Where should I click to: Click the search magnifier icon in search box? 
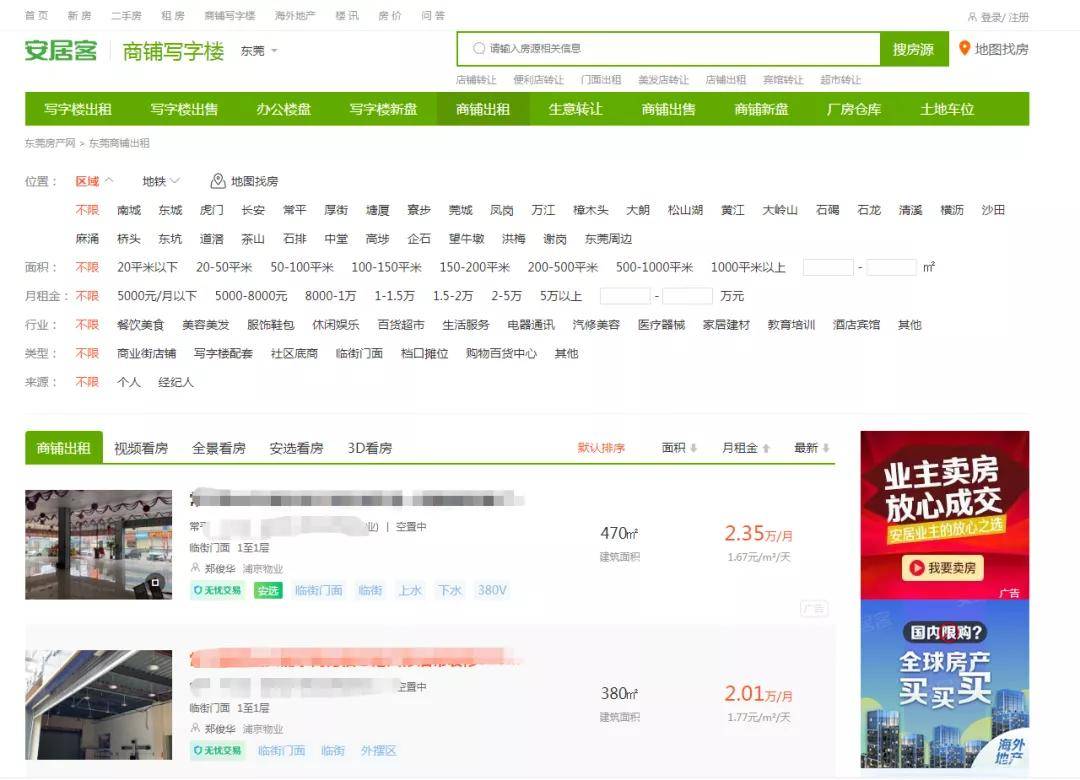[479, 48]
